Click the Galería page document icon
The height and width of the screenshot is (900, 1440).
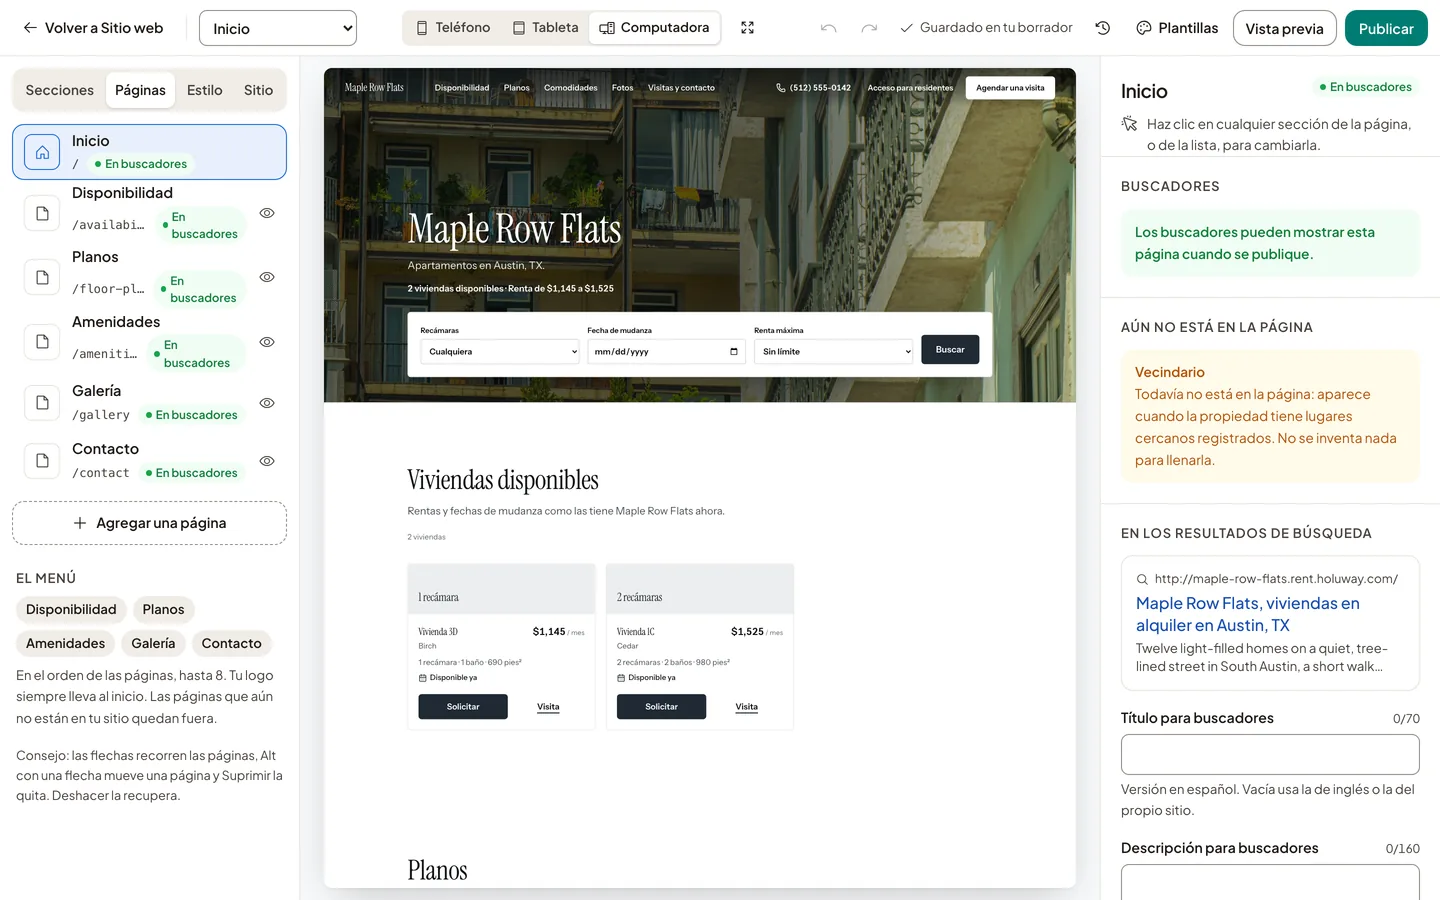tap(42, 403)
